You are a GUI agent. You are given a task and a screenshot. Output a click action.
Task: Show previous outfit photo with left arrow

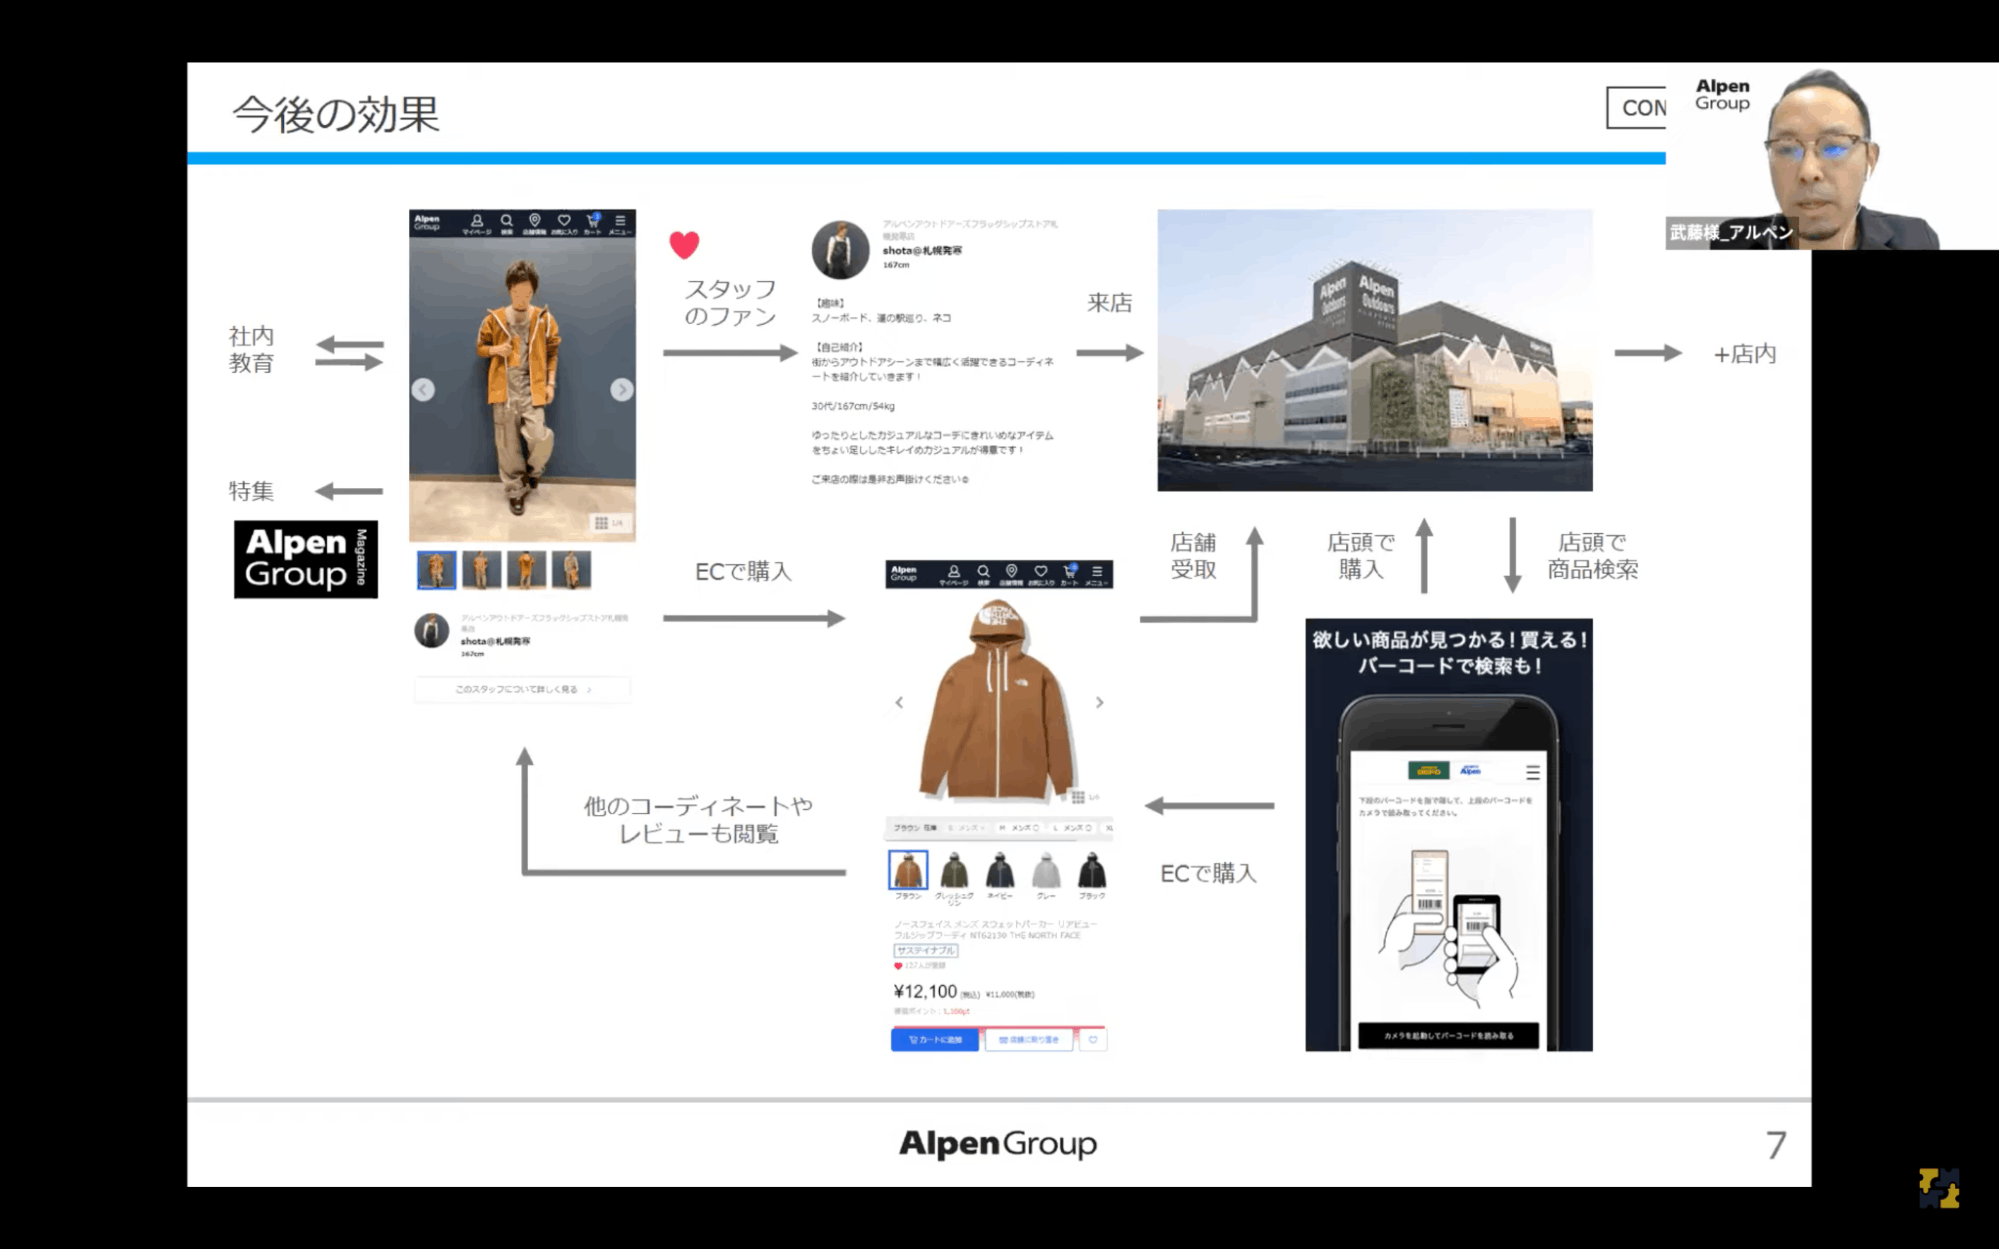[423, 390]
